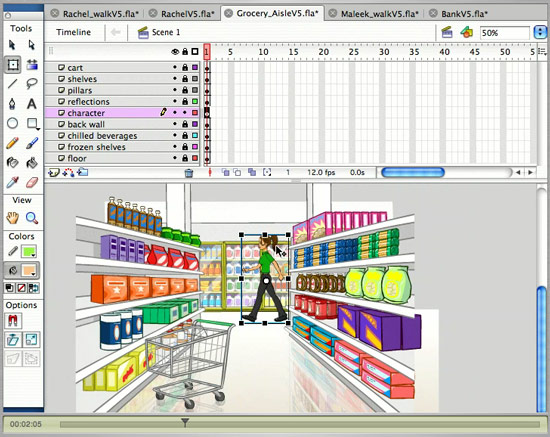This screenshot has width=550, height=437.
Task: Select the frozen shelves layer
Action: point(122,147)
